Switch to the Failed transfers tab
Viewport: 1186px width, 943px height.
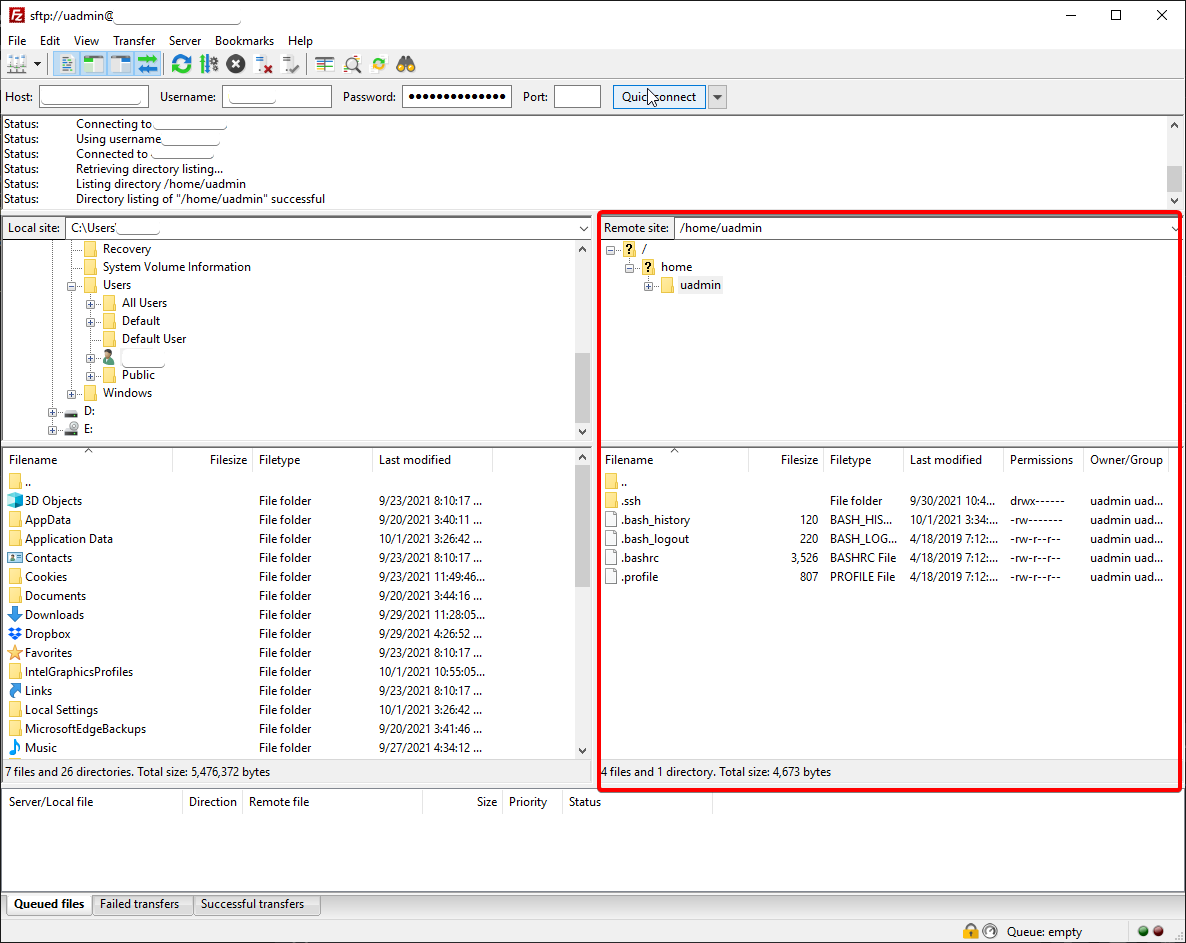click(x=140, y=904)
